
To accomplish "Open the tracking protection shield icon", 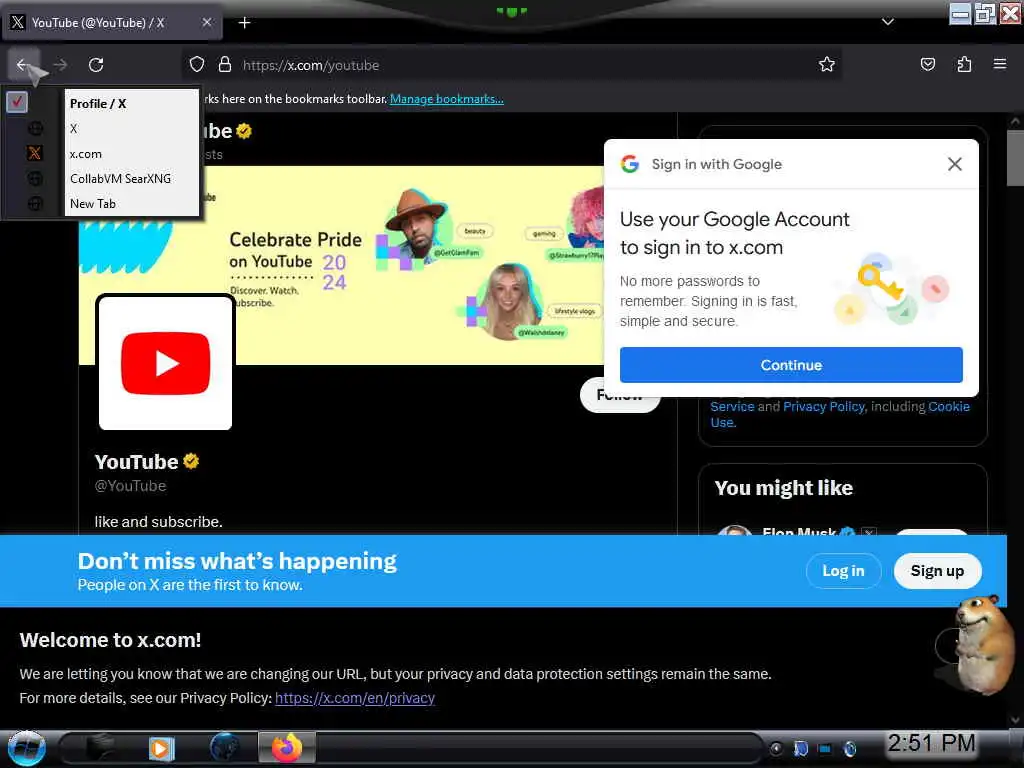I will (197, 65).
